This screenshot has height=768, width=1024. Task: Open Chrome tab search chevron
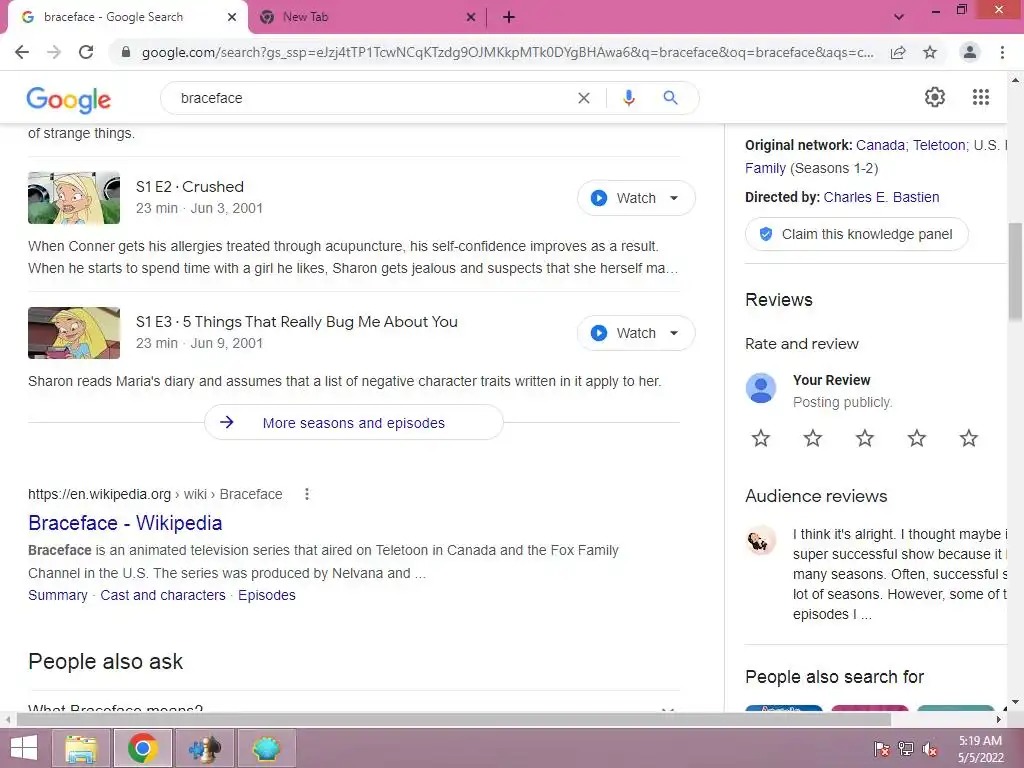pos(899,17)
